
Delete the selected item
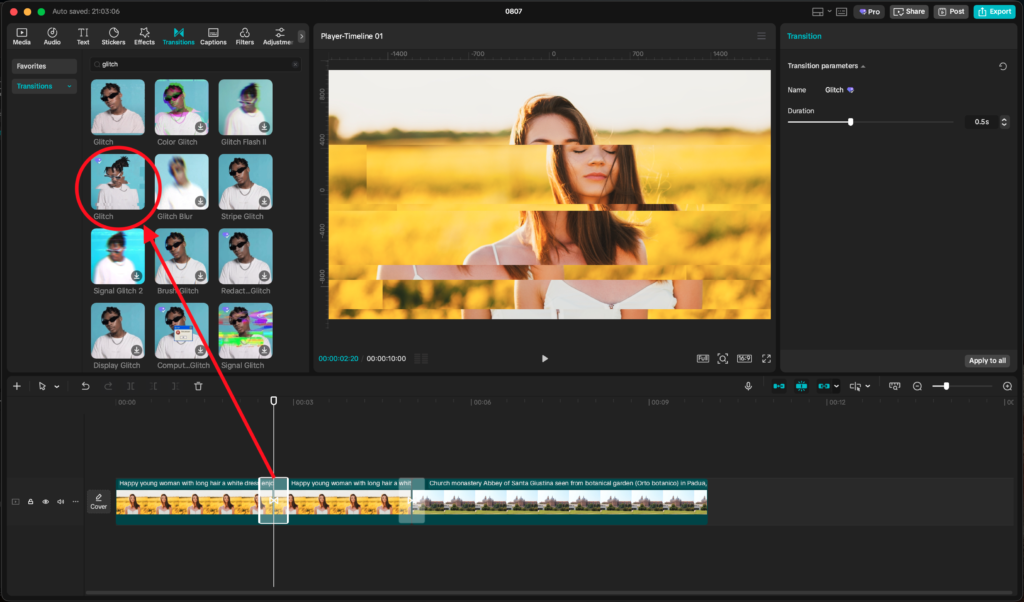199,386
